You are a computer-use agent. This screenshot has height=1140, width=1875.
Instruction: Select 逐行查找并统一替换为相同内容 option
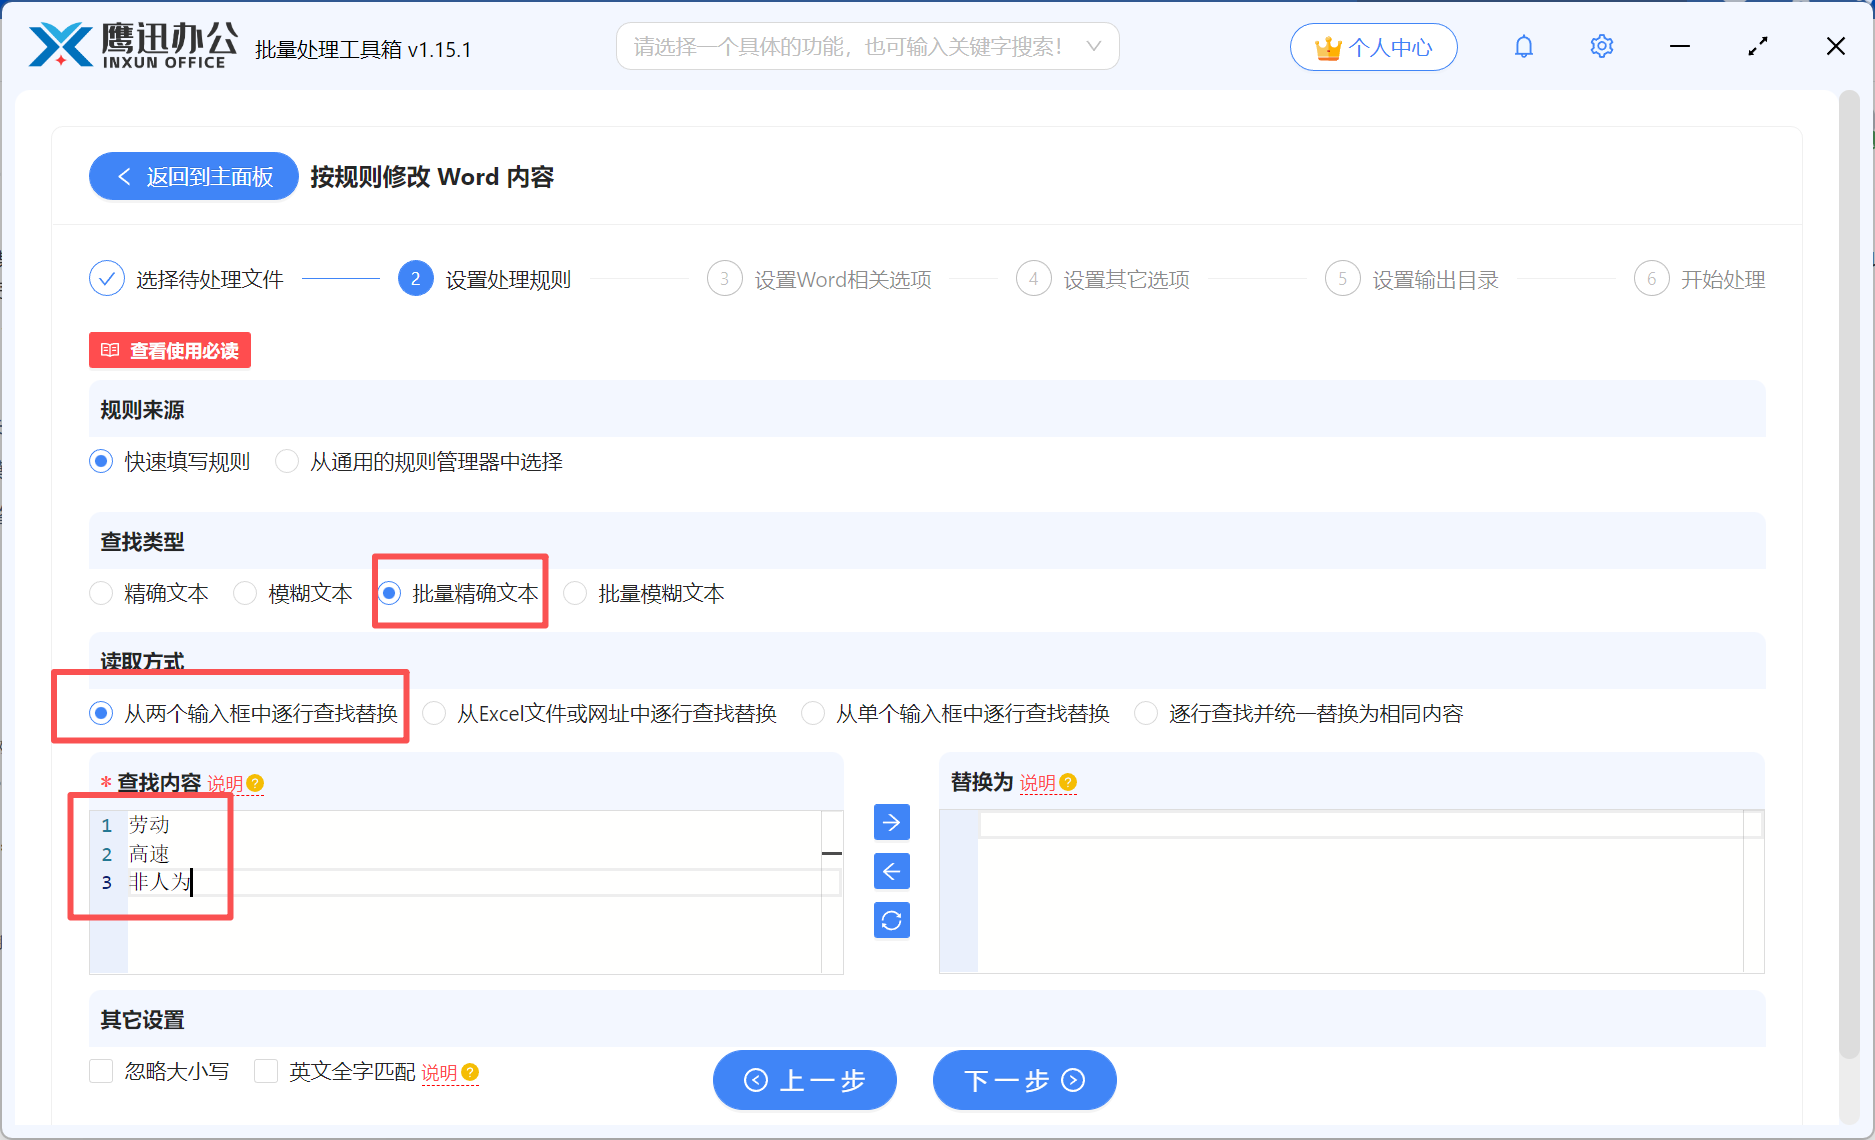pyautogui.click(x=1146, y=714)
